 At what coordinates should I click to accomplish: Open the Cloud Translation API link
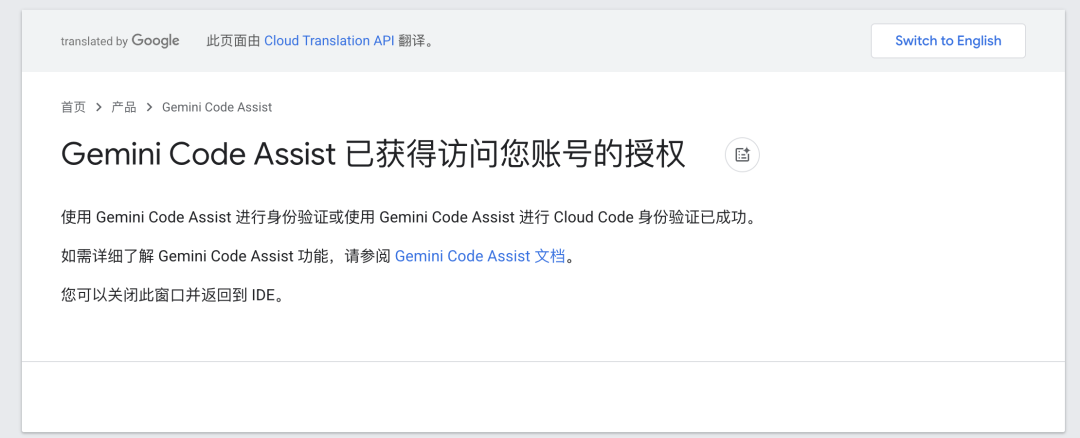pos(331,41)
